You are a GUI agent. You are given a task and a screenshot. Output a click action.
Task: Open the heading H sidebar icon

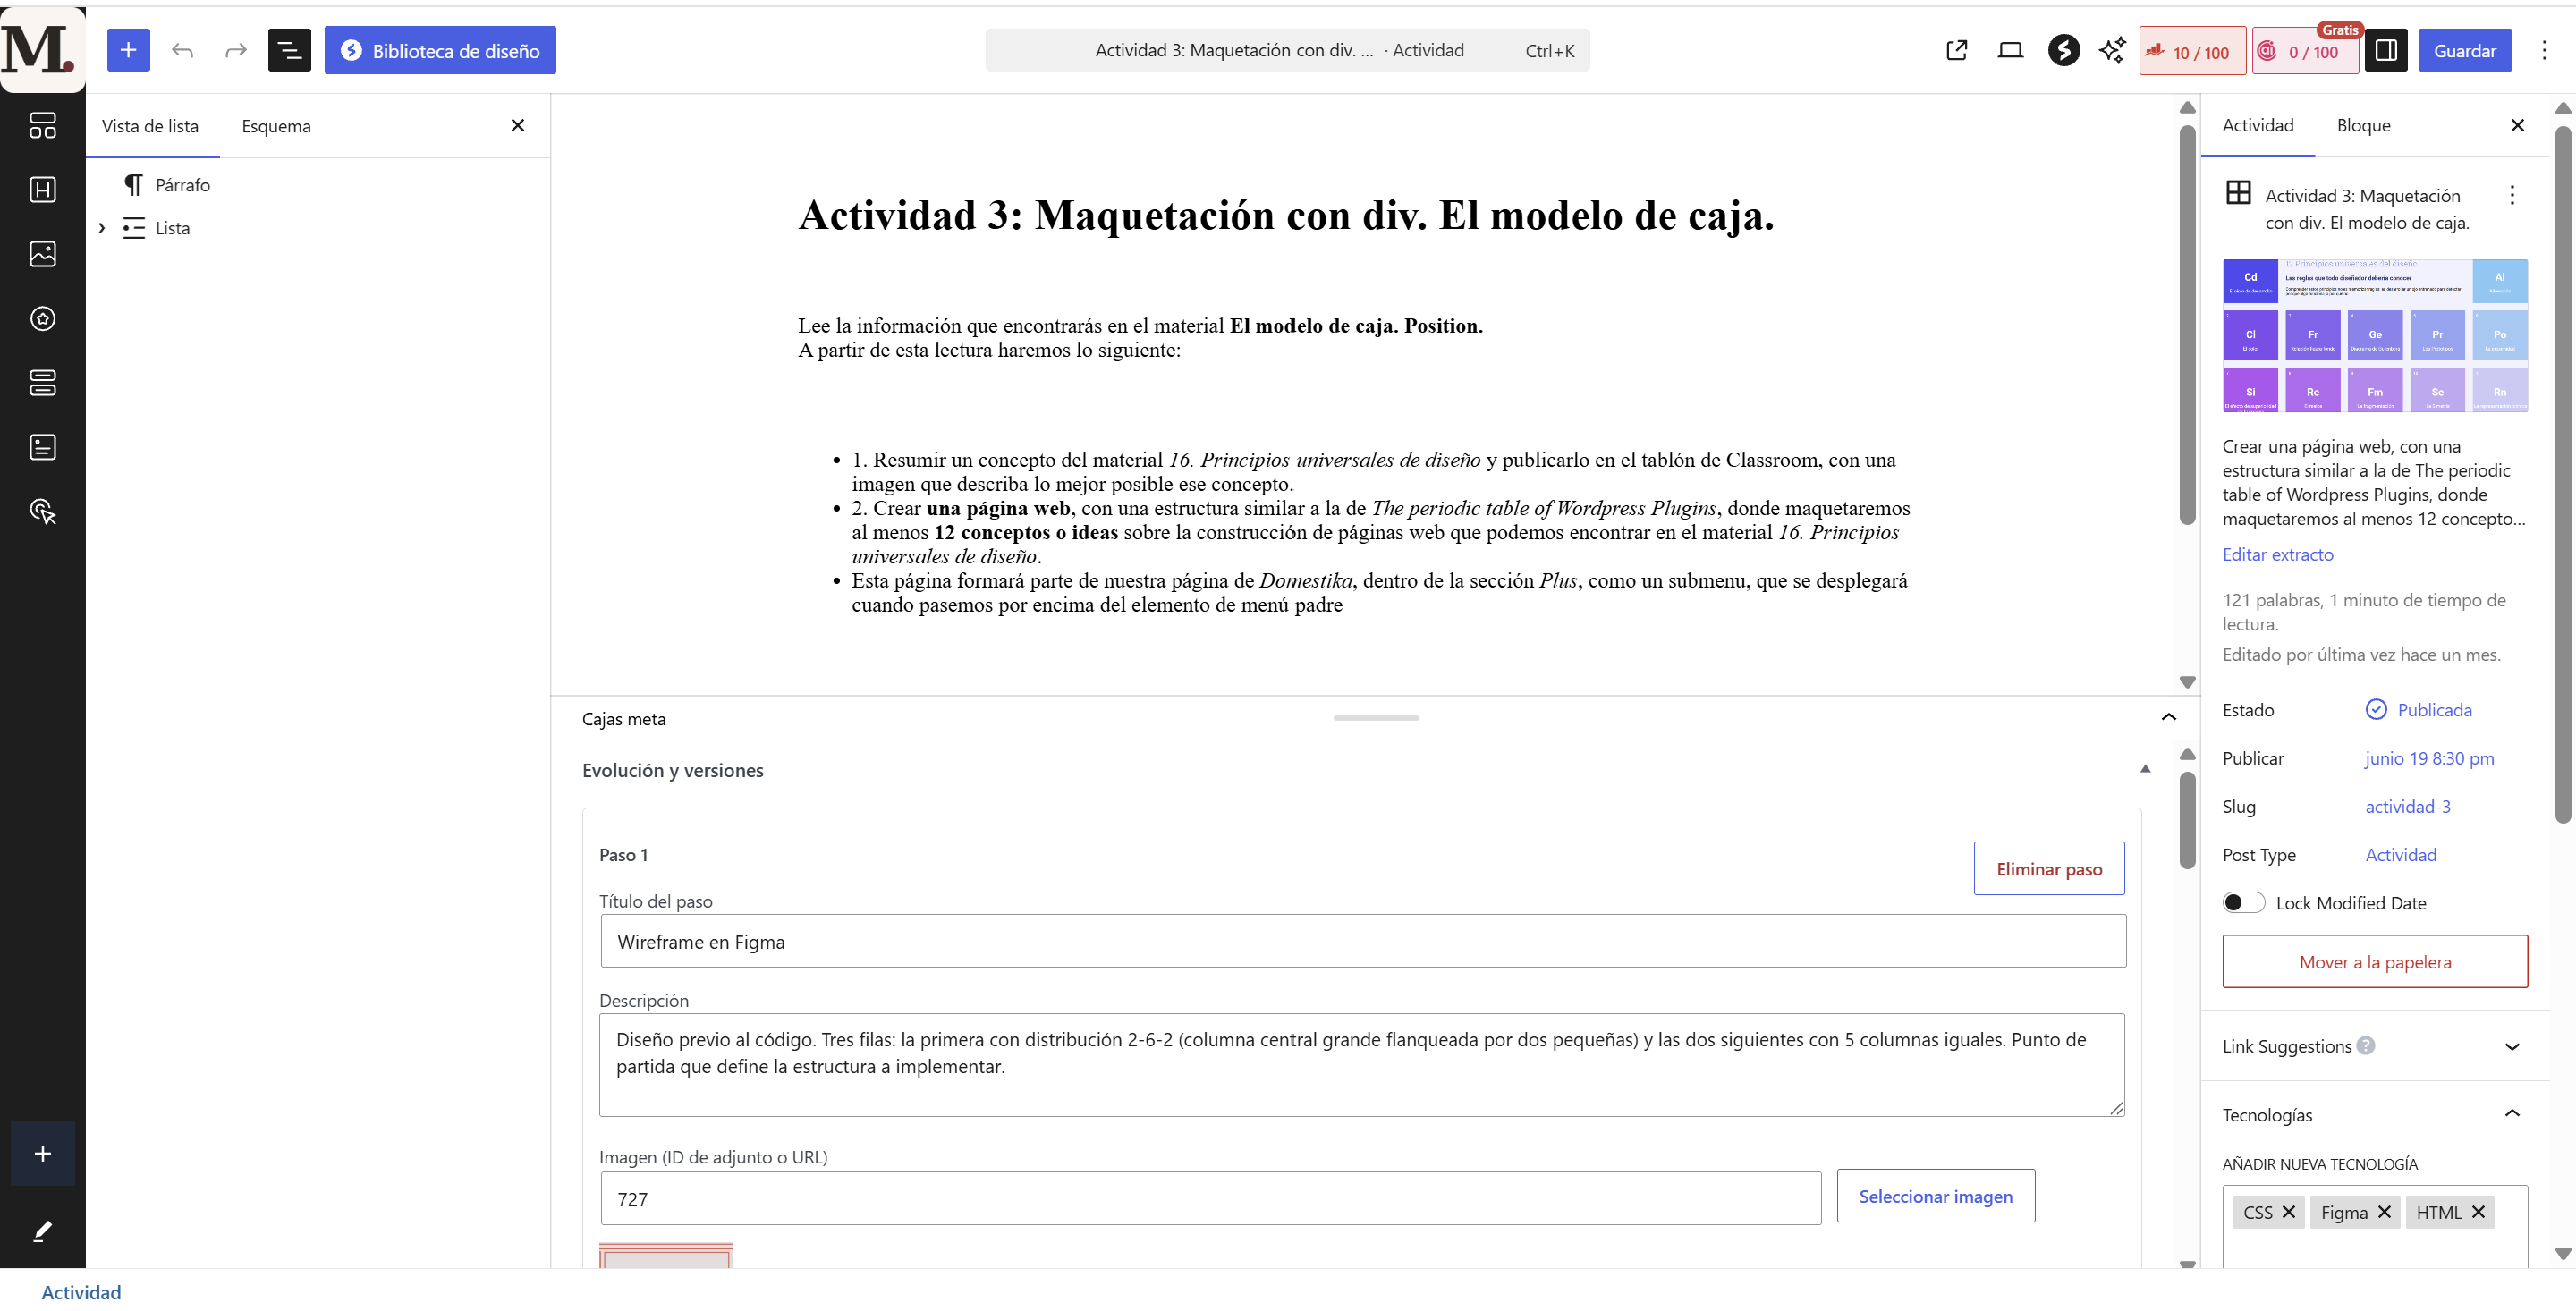coord(42,189)
